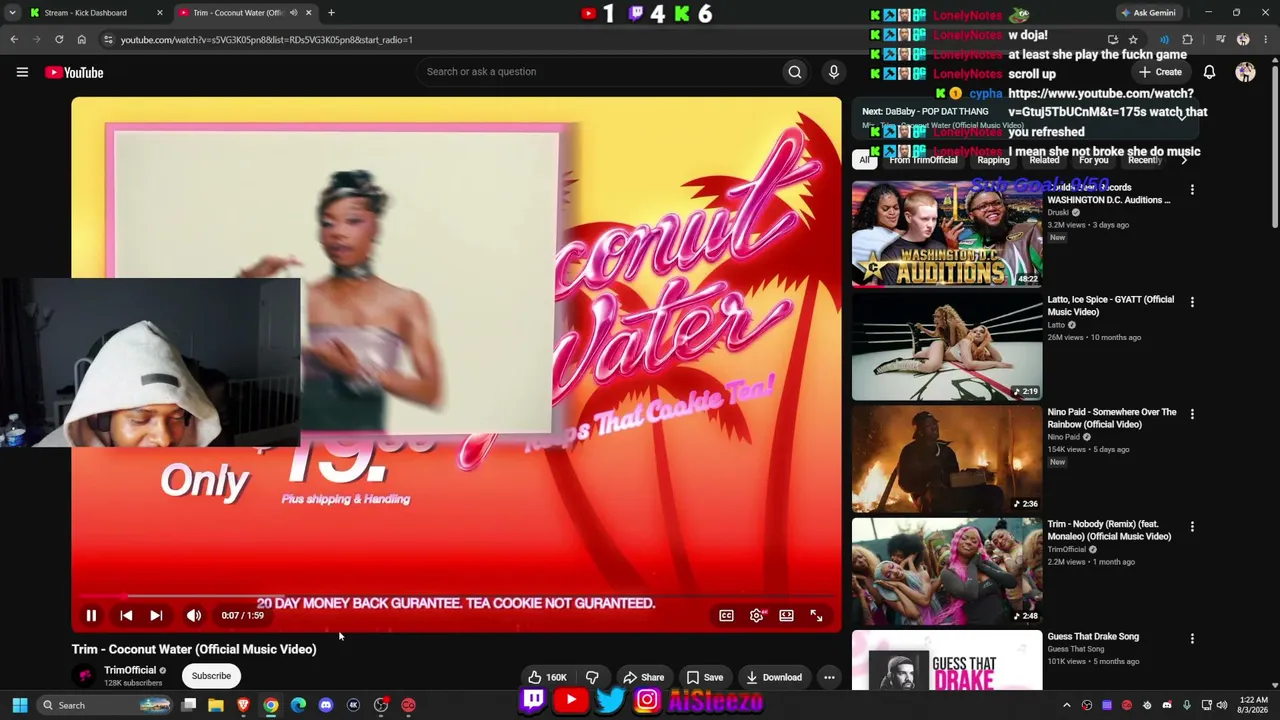Image resolution: width=1280 pixels, height=720 pixels.
Task: Select the From TrimOfficial filter chip
Action: pos(923,160)
